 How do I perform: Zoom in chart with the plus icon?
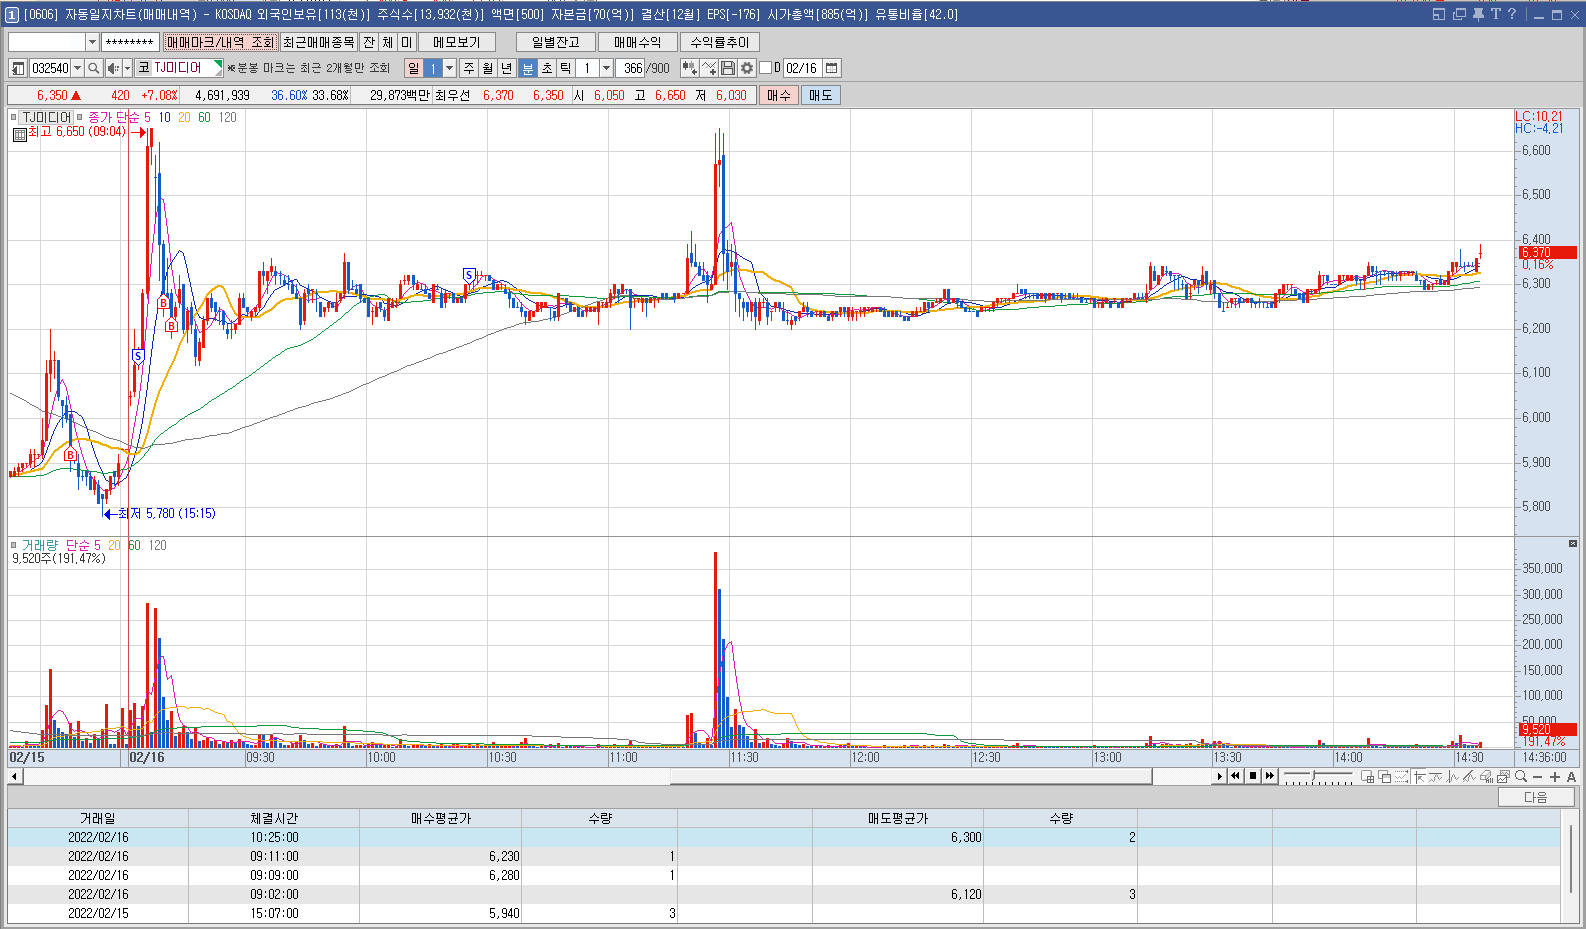click(x=1555, y=776)
